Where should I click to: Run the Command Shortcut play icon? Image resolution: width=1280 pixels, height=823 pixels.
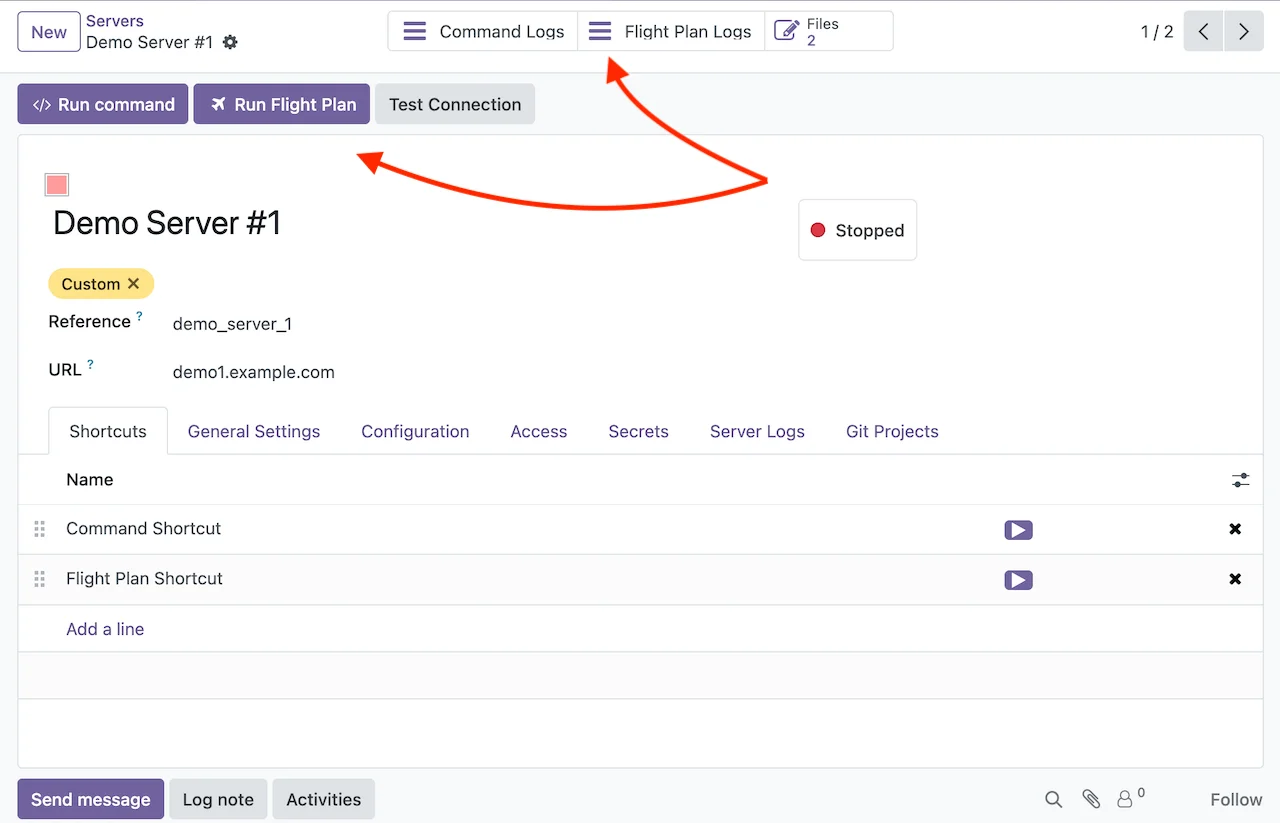[x=1018, y=530]
